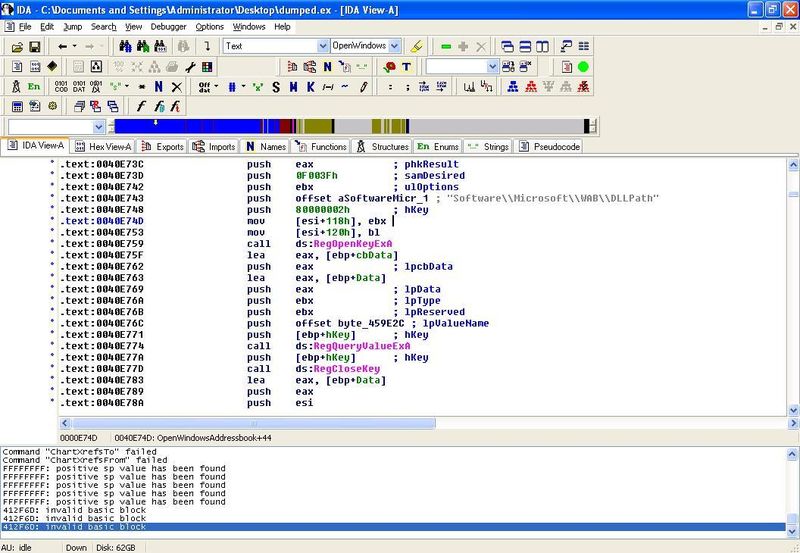This screenshot has width=800, height=553.
Task: Open the Options menu
Action: 210,27
